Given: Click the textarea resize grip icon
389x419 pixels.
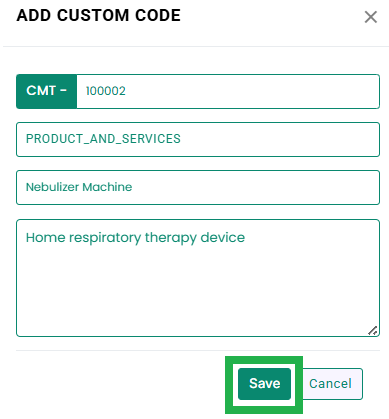Looking at the screenshot, I should pyautogui.click(x=373, y=330).
